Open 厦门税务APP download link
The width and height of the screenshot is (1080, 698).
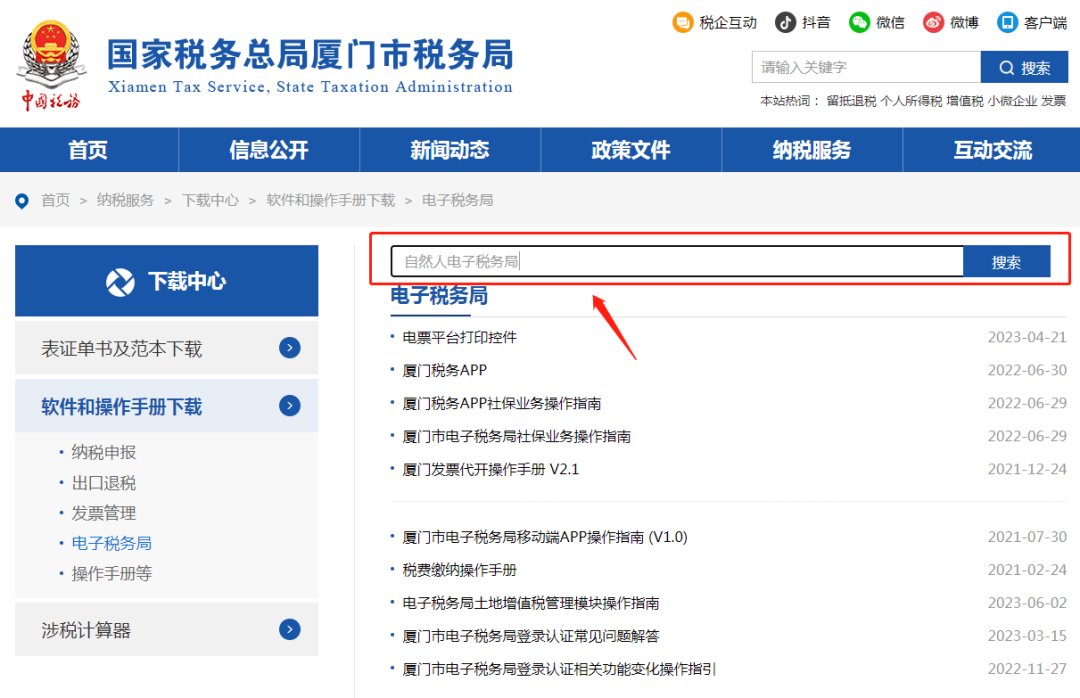pos(445,370)
